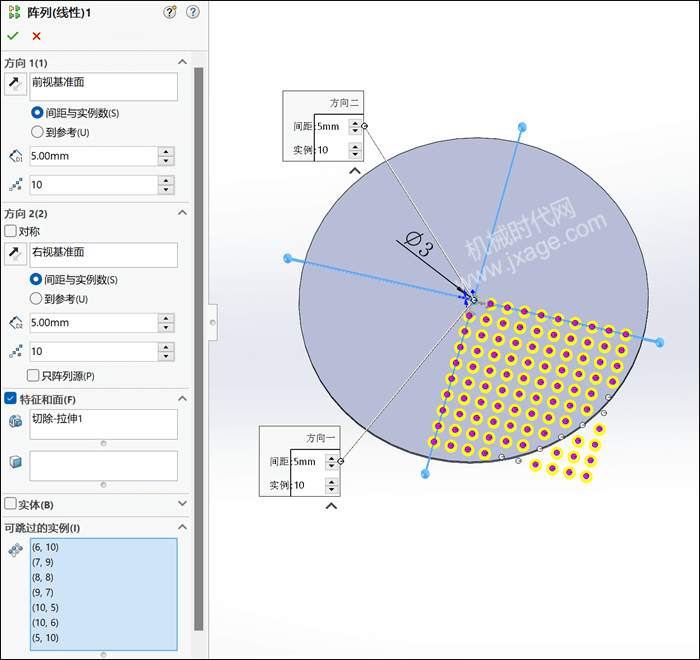
Task: Enable 只阵列源 pattern seed only checkbox
Action: tap(33, 376)
